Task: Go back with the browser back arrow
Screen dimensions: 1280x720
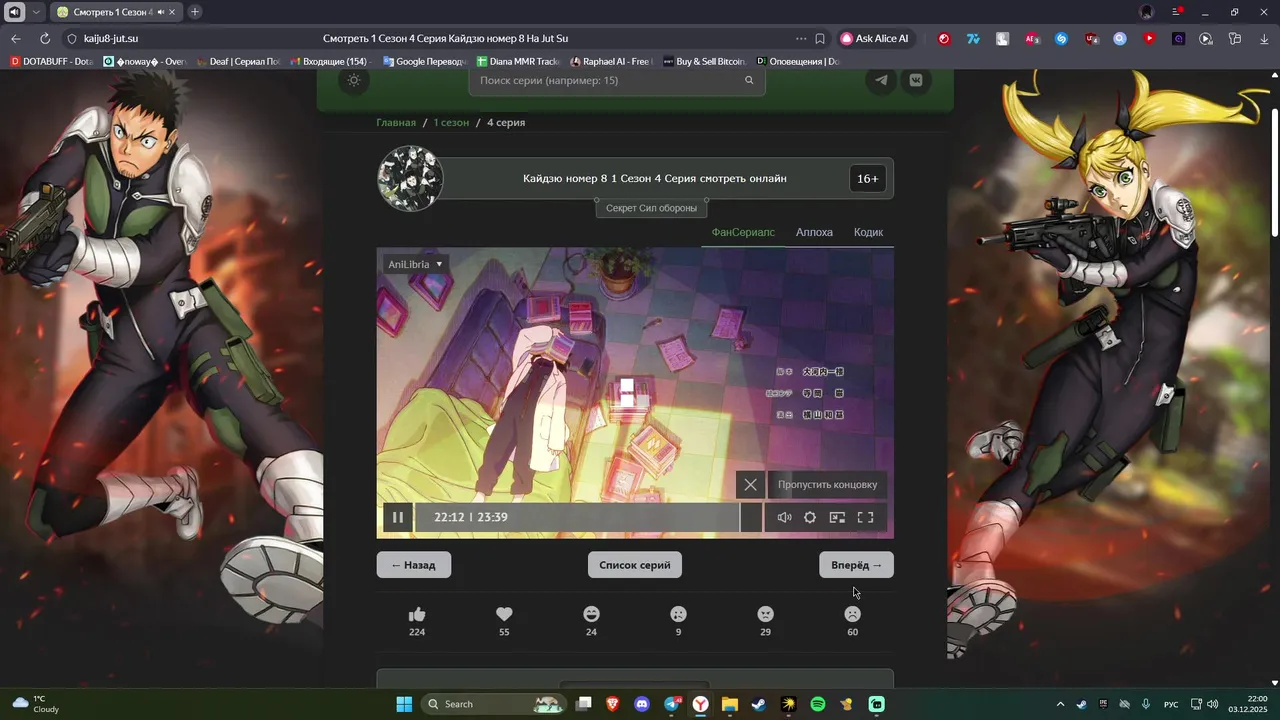Action: (x=16, y=38)
